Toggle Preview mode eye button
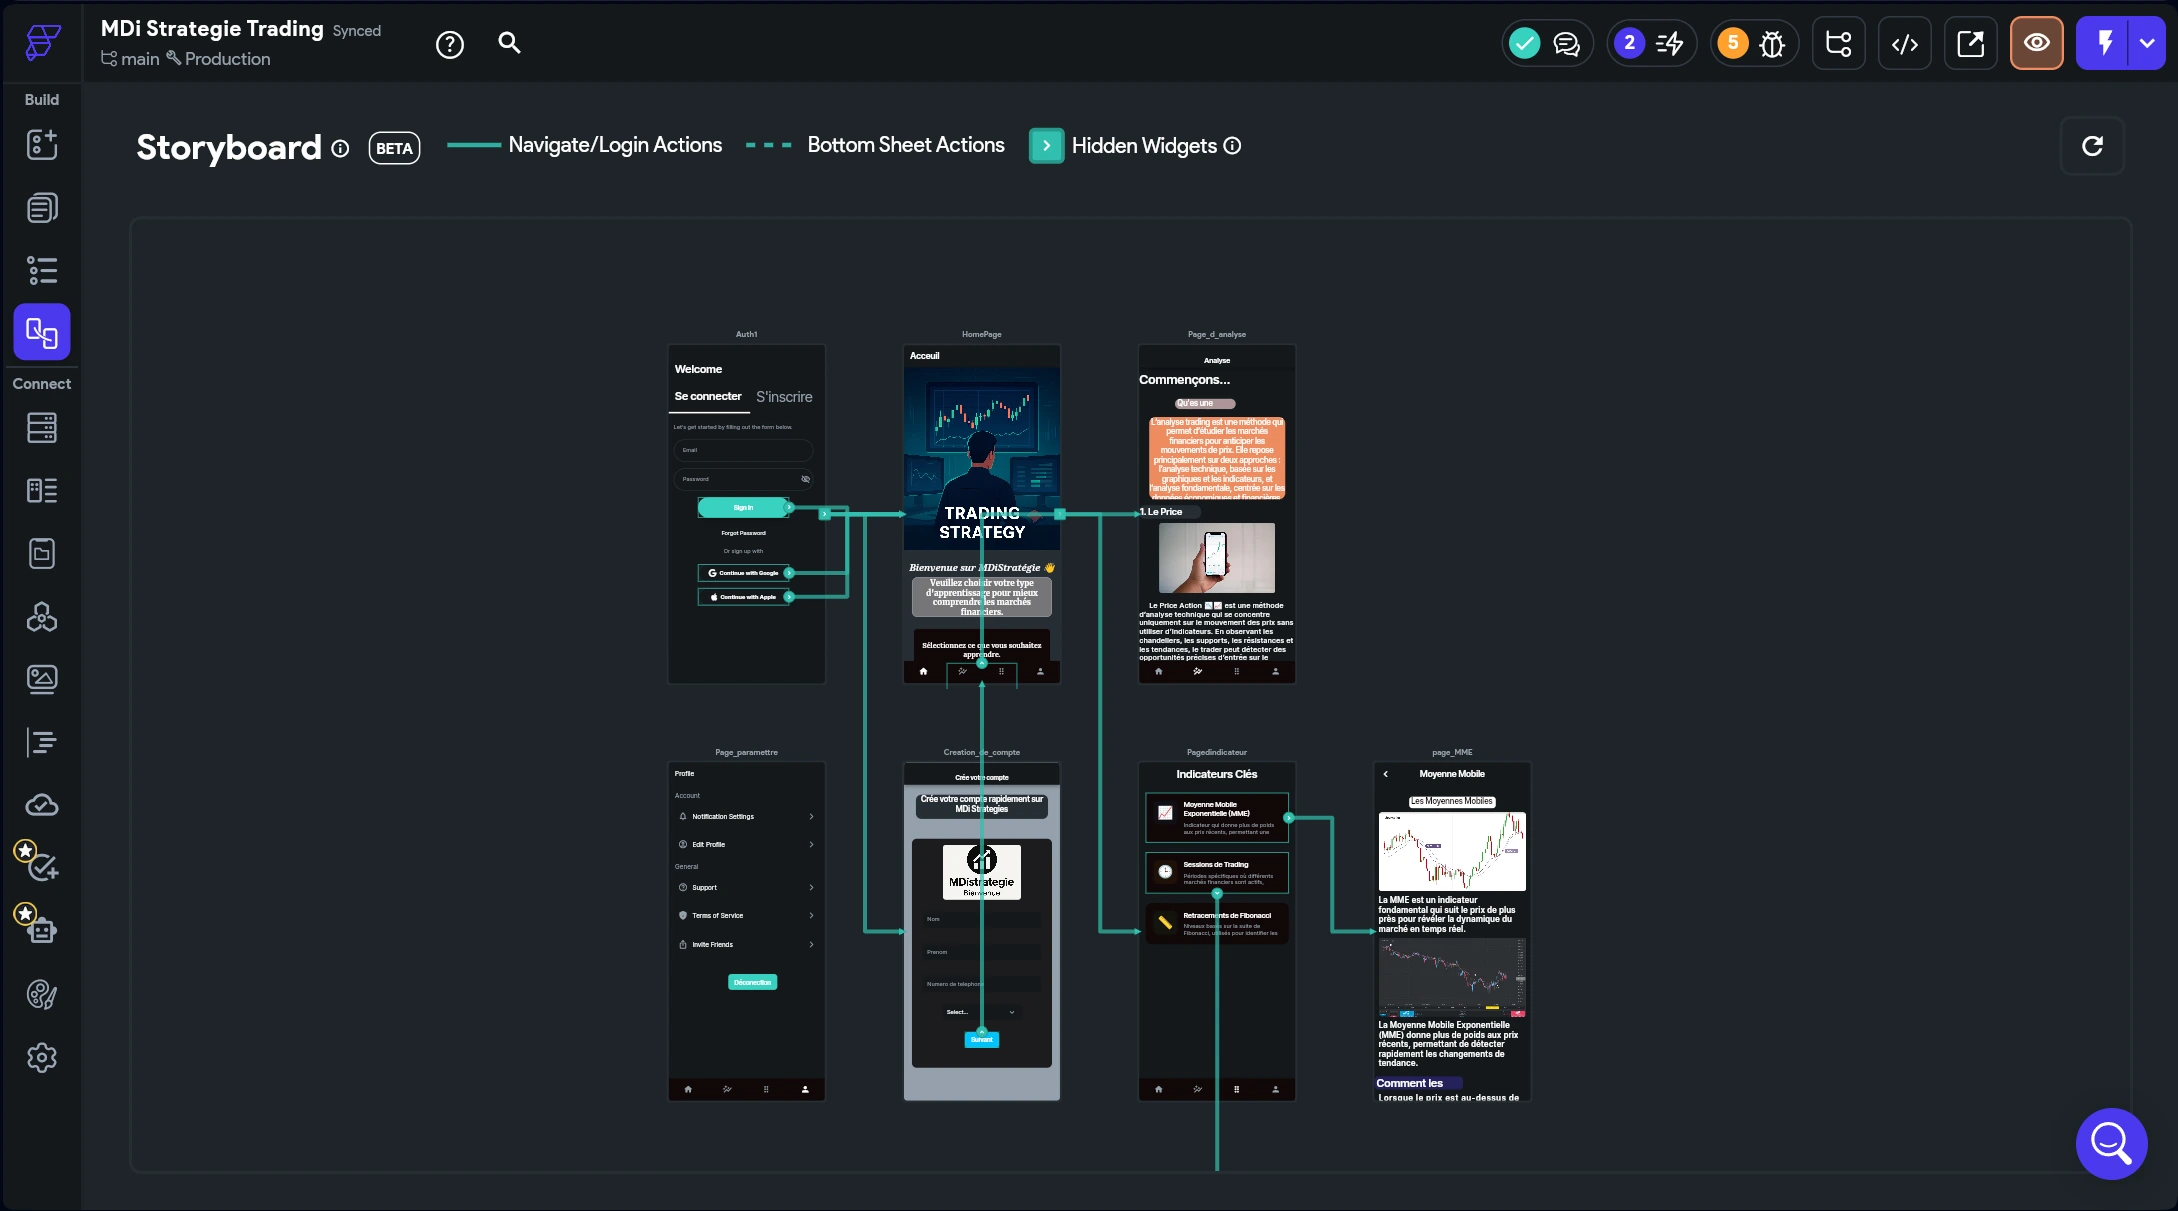Image resolution: width=2178 pixels, height=1211 pixels. coord(2036,43)
